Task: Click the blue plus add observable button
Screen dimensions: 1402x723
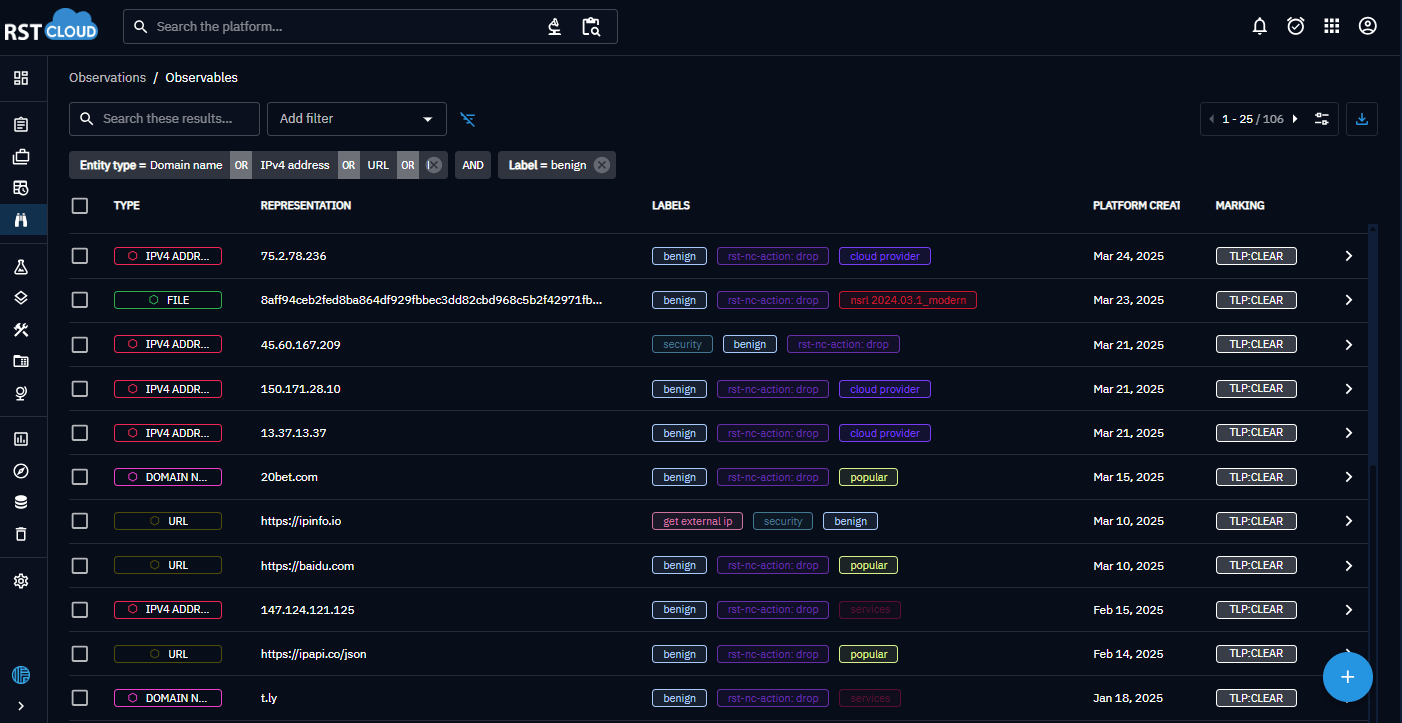Action: pos(1347,677)
